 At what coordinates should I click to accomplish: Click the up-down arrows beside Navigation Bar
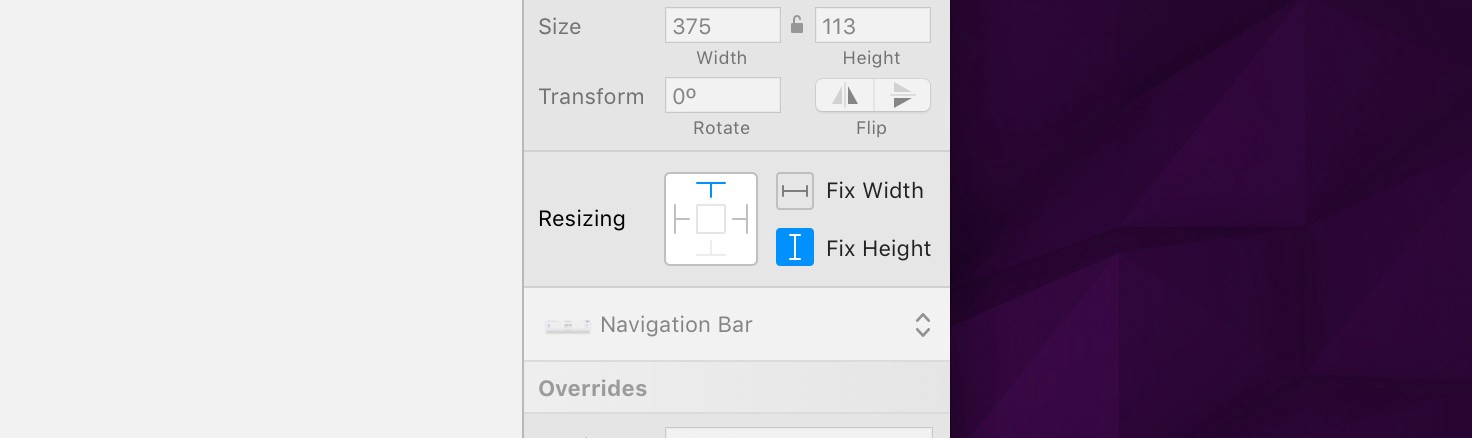pyautogui.click(x=923, y=325)
